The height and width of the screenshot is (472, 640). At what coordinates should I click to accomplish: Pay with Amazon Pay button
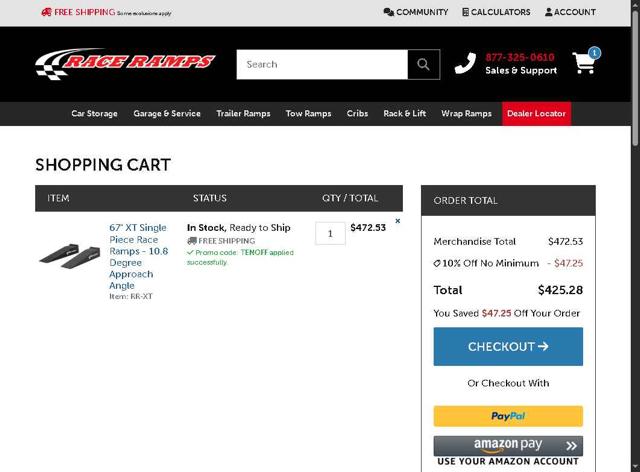508,445
